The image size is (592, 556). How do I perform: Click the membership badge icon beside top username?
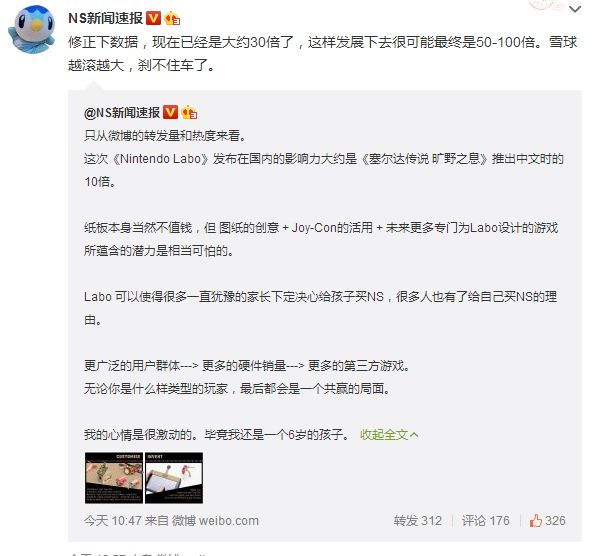pos(172,18)
